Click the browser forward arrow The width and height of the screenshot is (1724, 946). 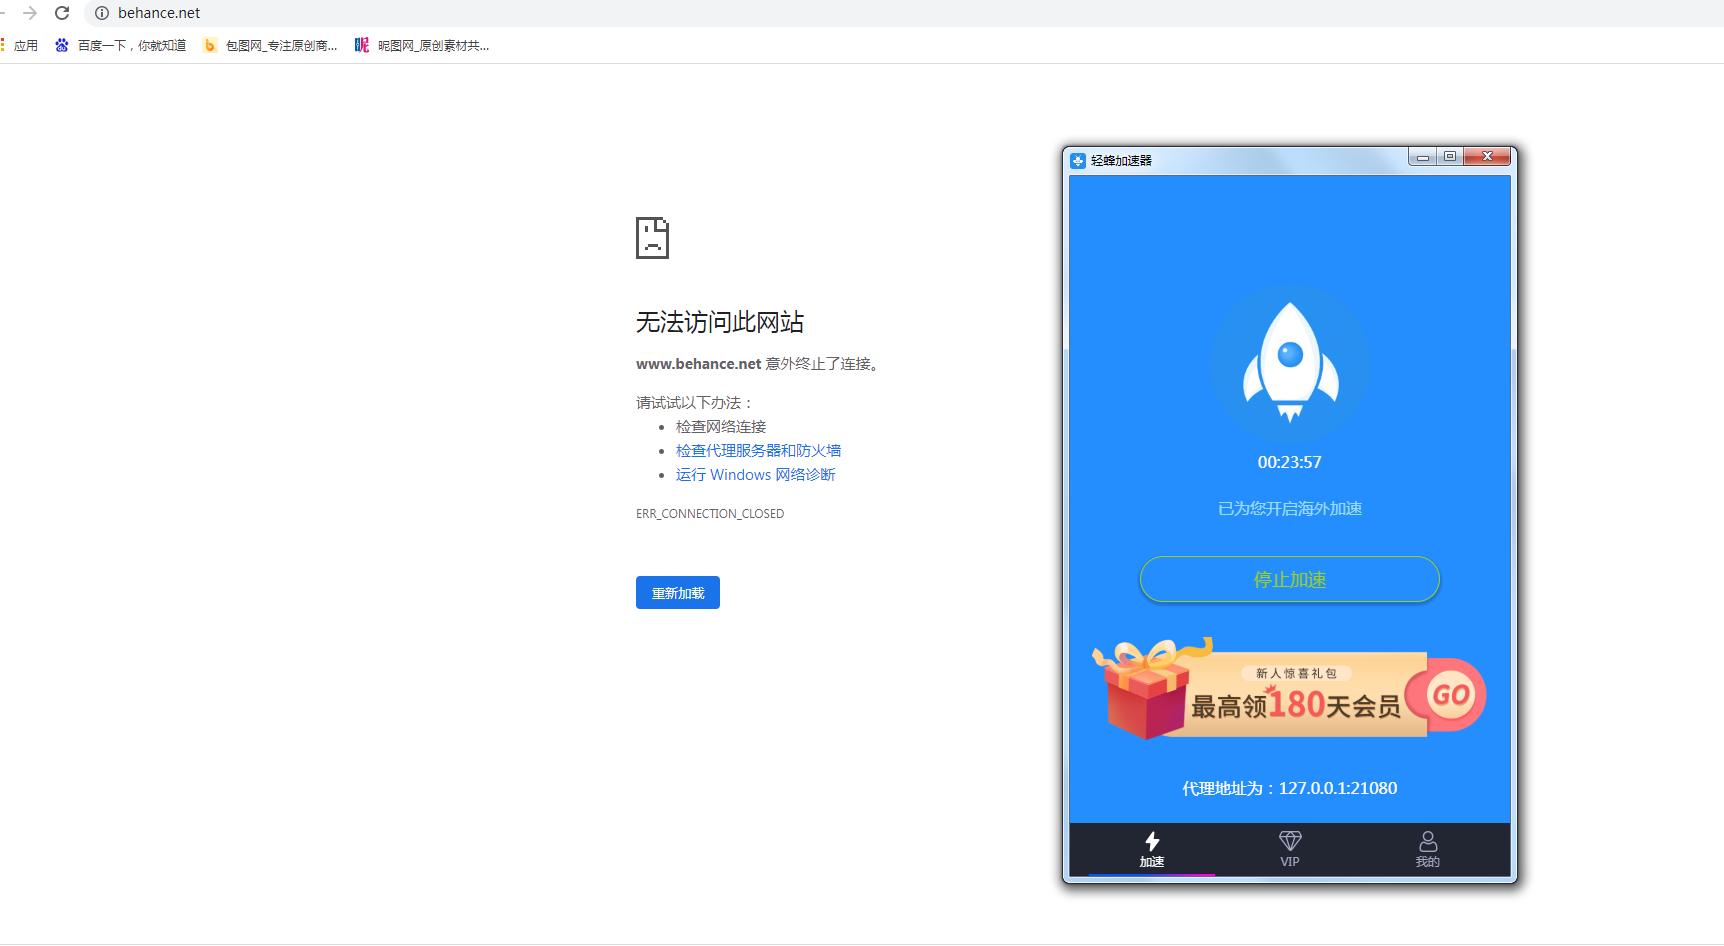click(x=30, y=13)
